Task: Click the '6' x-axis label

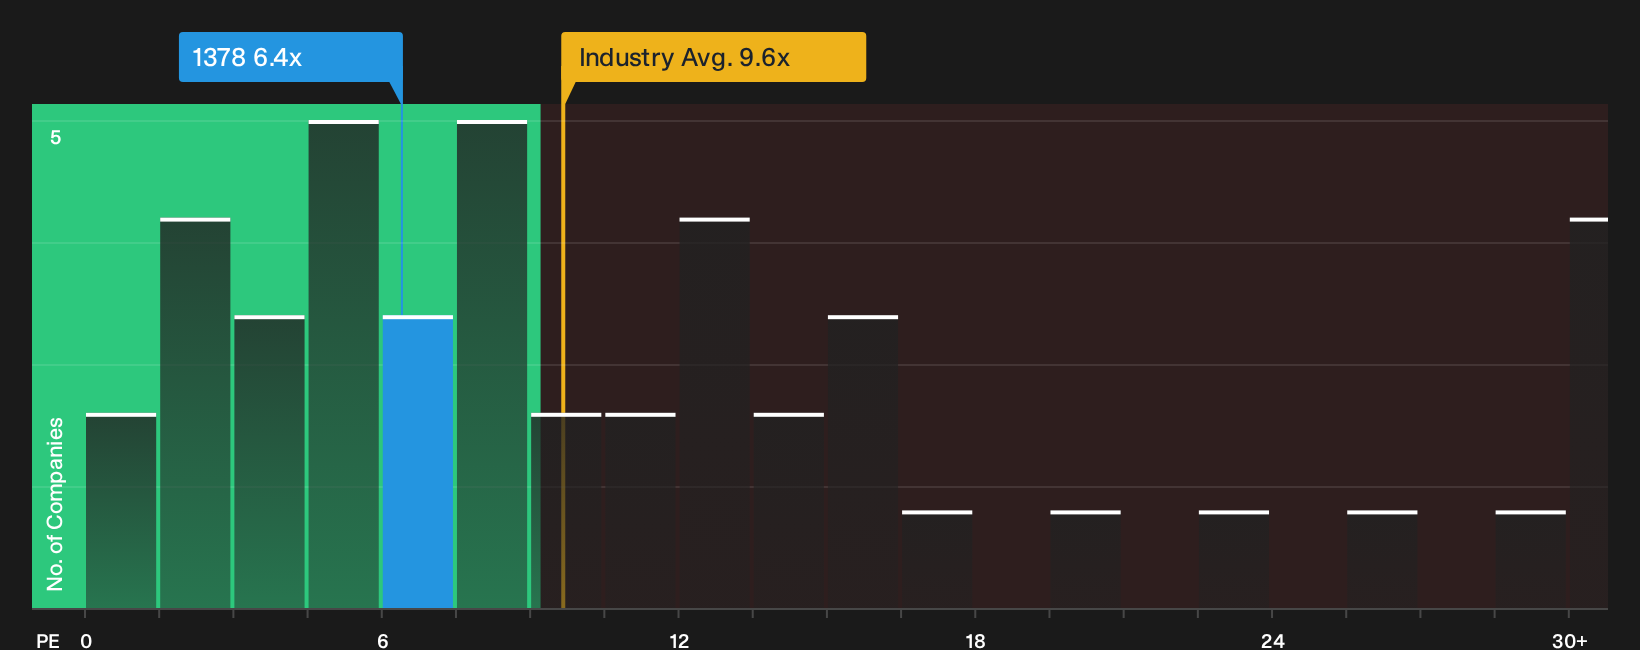Action: [x=382, y=641]
